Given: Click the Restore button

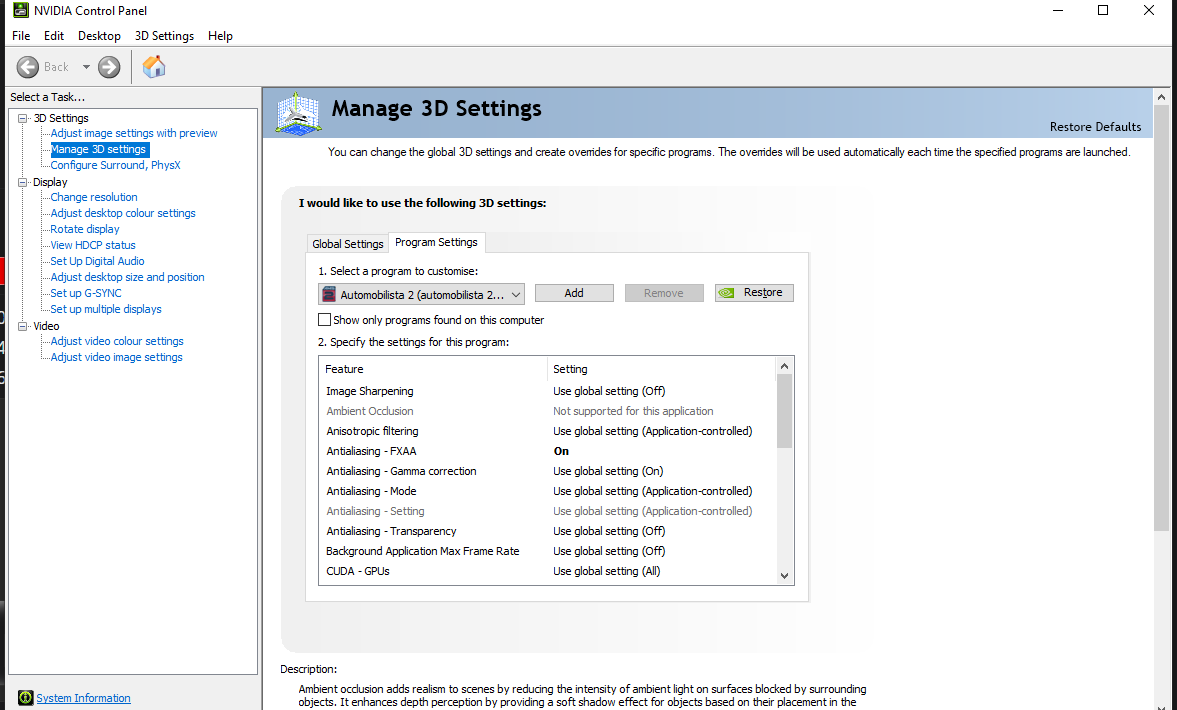Looking at the screenshot, I should point(754,293).
